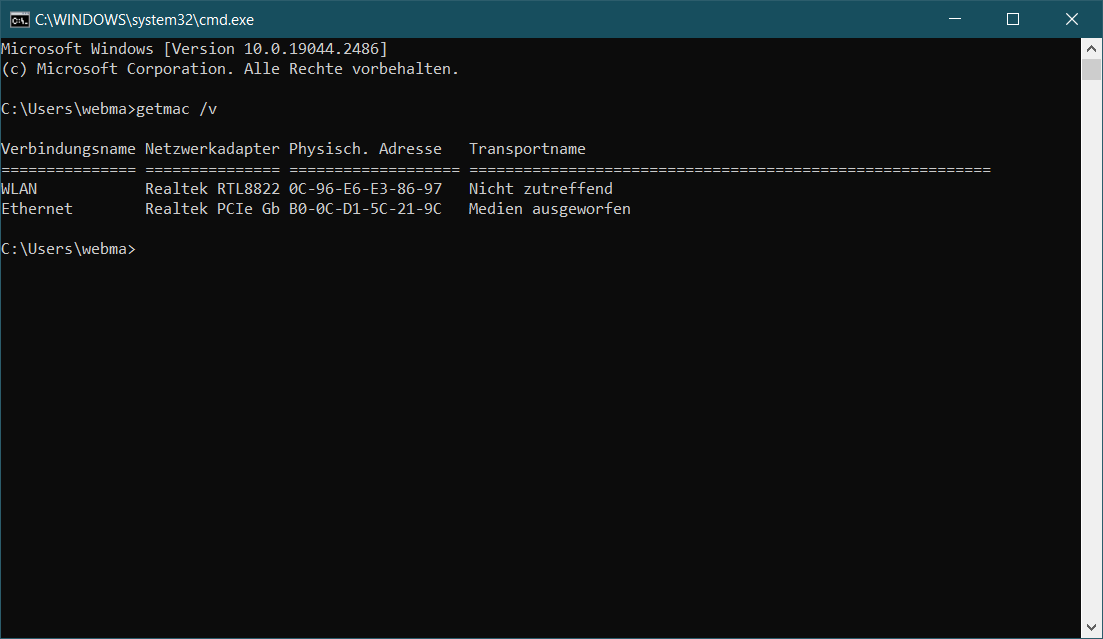This screenshot has height=639, width=1103.
Task: Click the Ethernet connection name
Action: 37,209
